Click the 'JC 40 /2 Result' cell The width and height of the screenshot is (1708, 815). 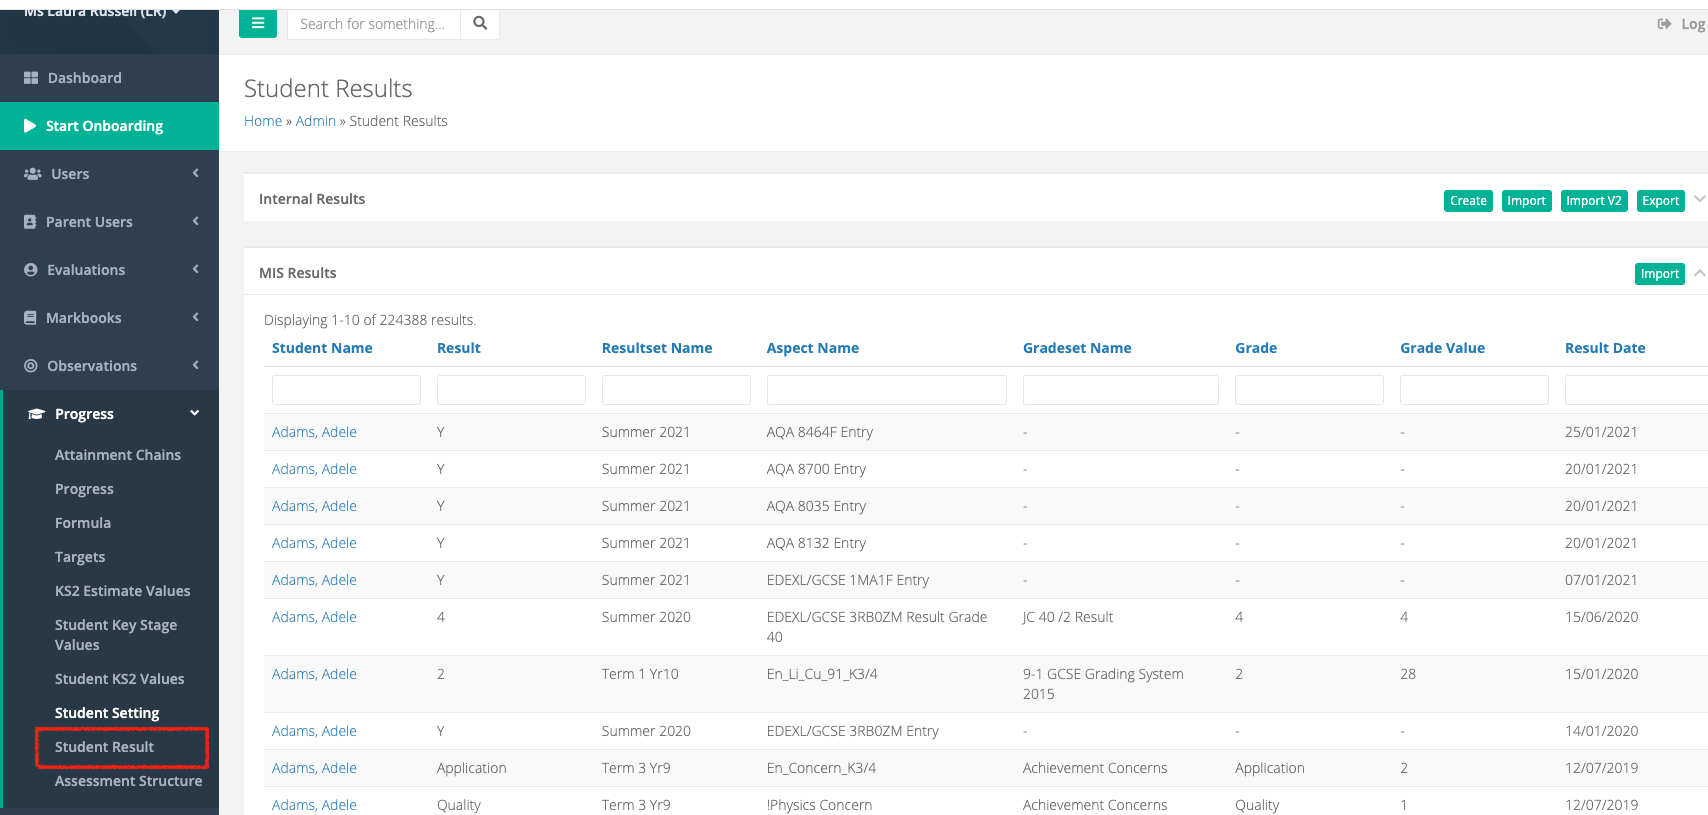[1068, 617]
